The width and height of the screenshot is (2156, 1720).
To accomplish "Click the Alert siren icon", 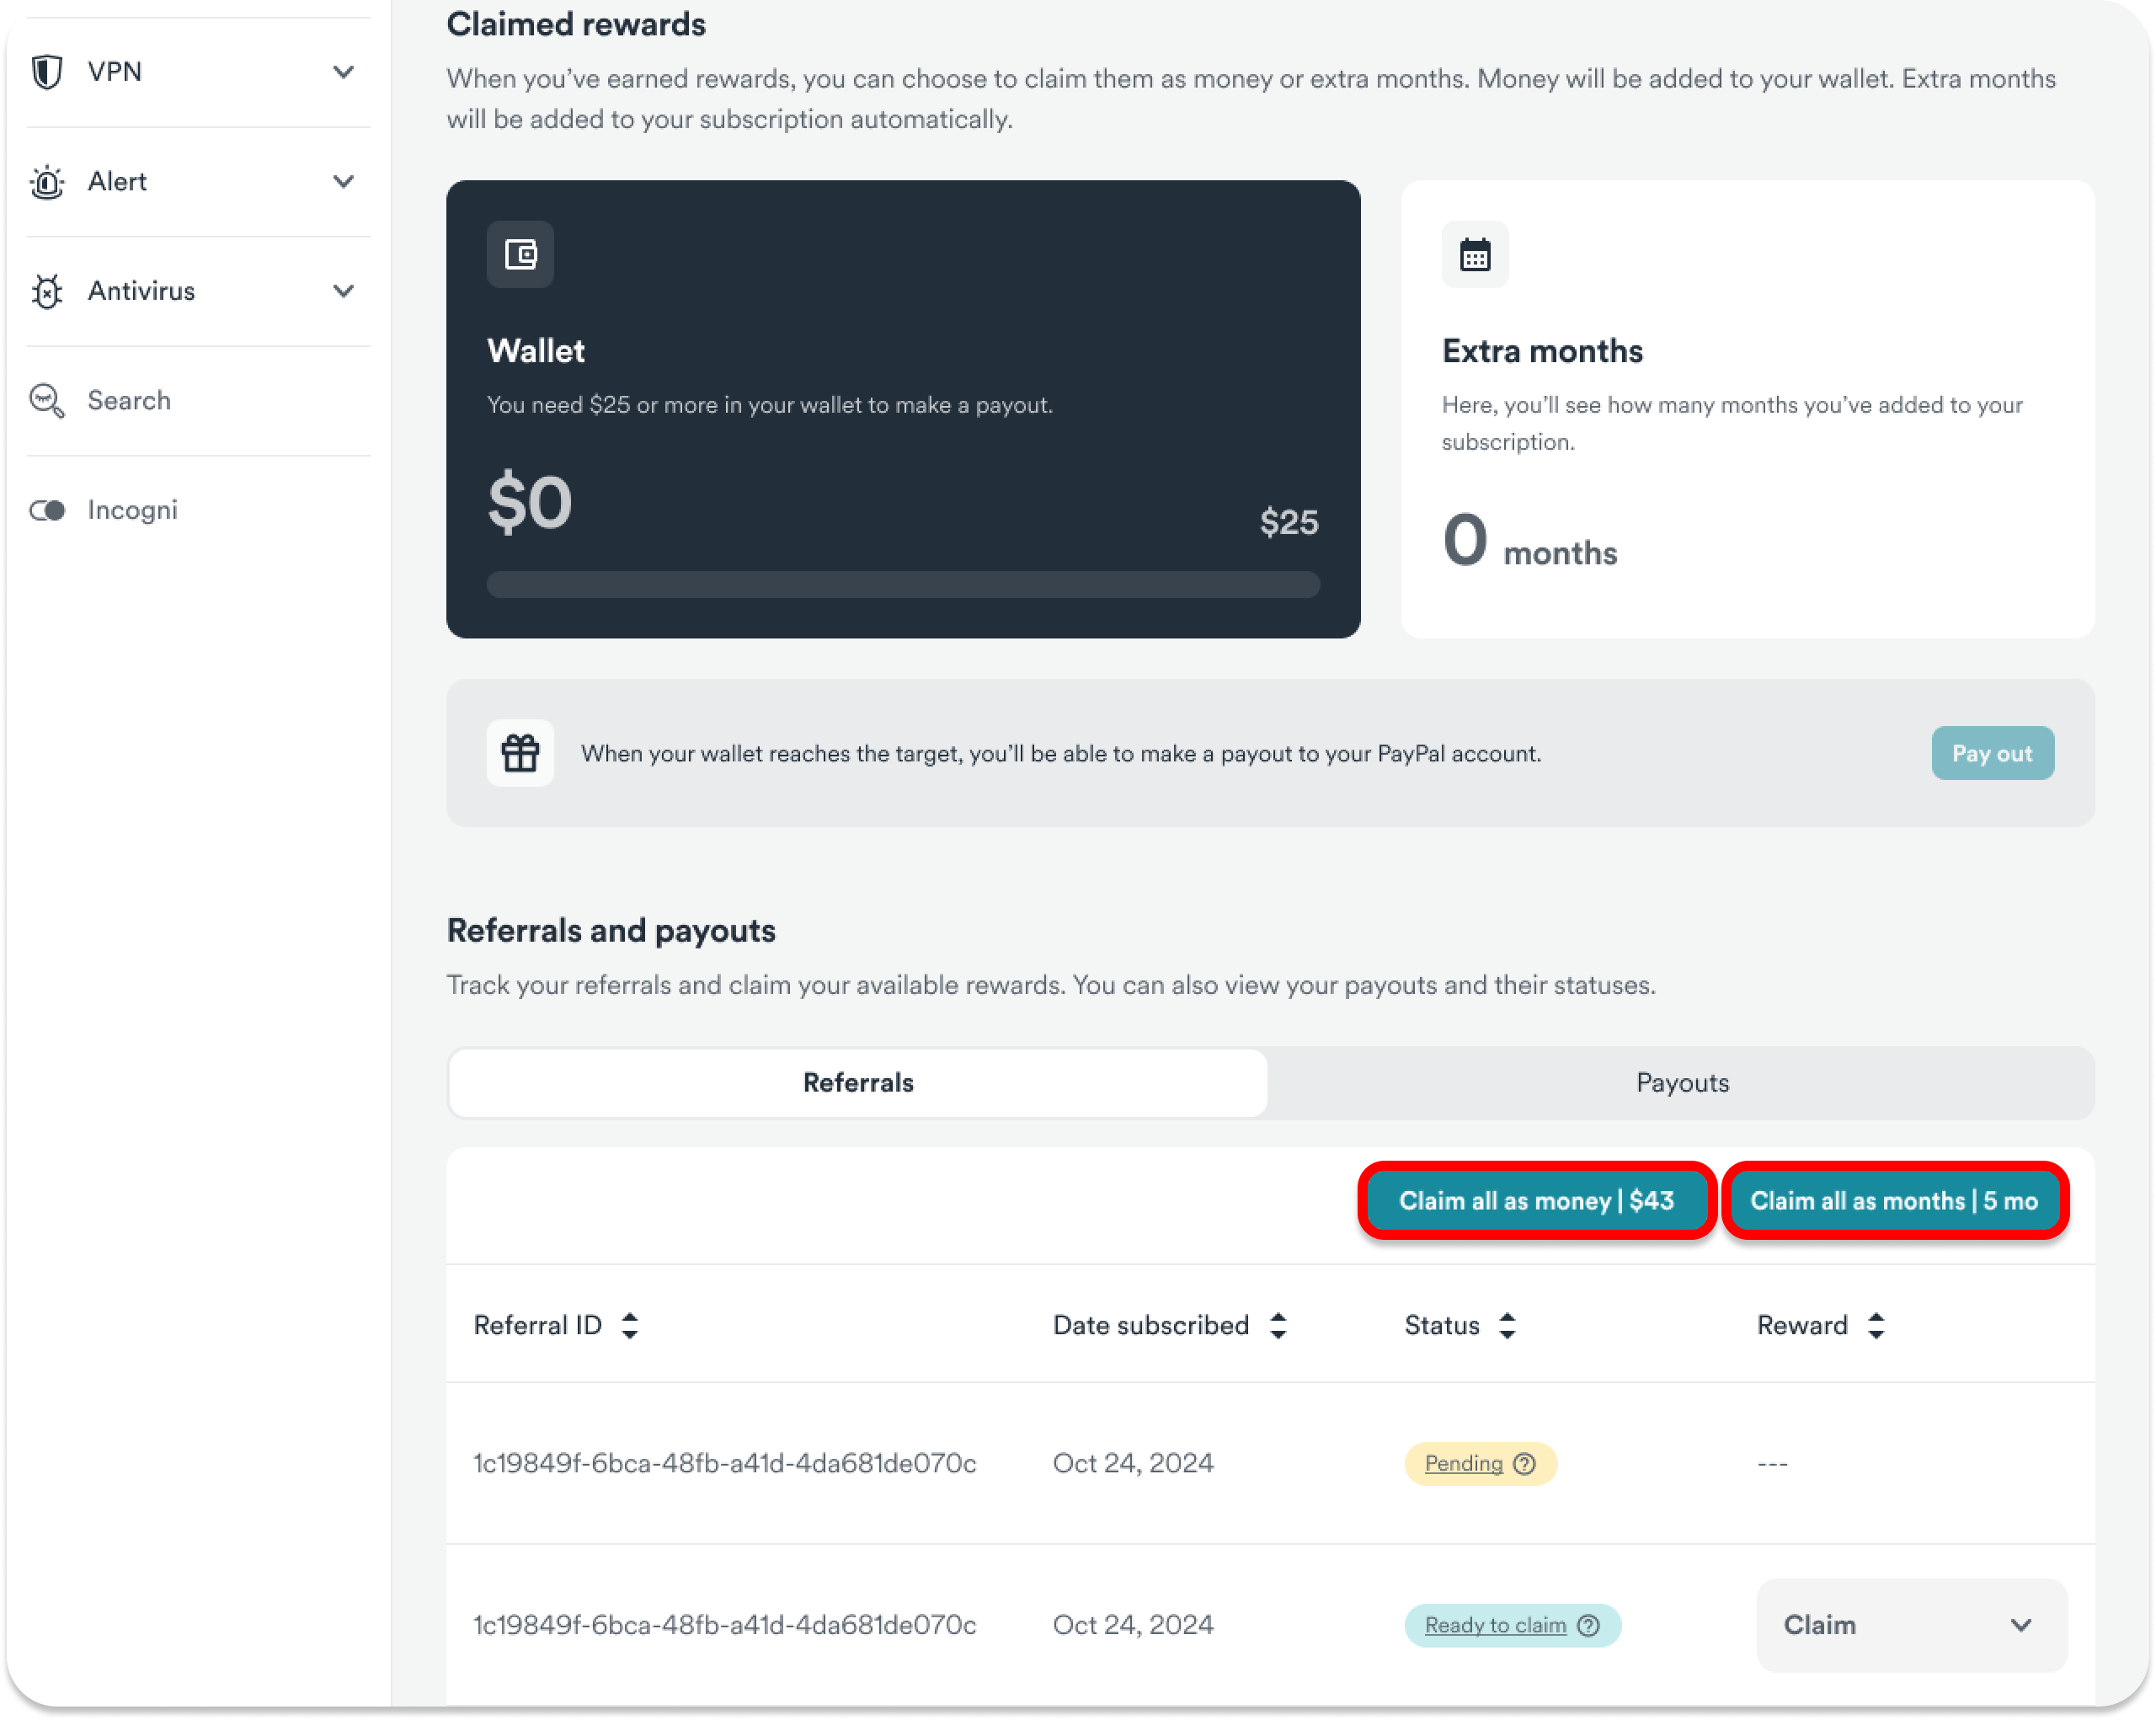I will [x=47, y=182].
